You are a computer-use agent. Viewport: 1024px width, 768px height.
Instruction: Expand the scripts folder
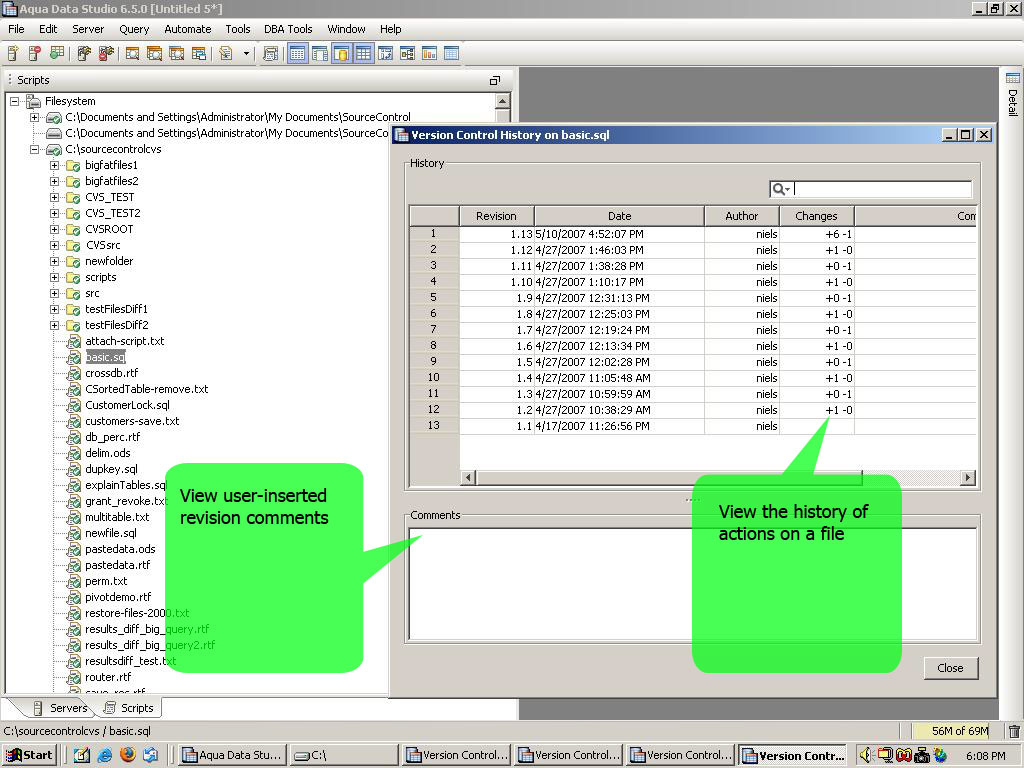point(55,278)
